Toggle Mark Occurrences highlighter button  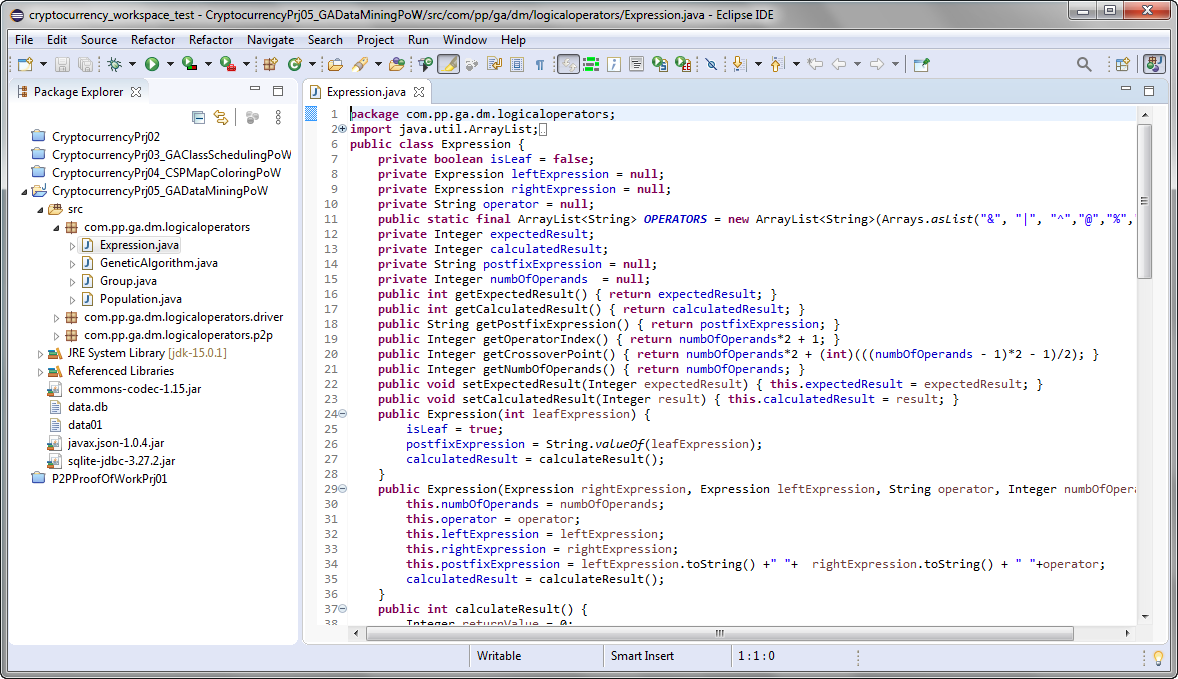448,64
